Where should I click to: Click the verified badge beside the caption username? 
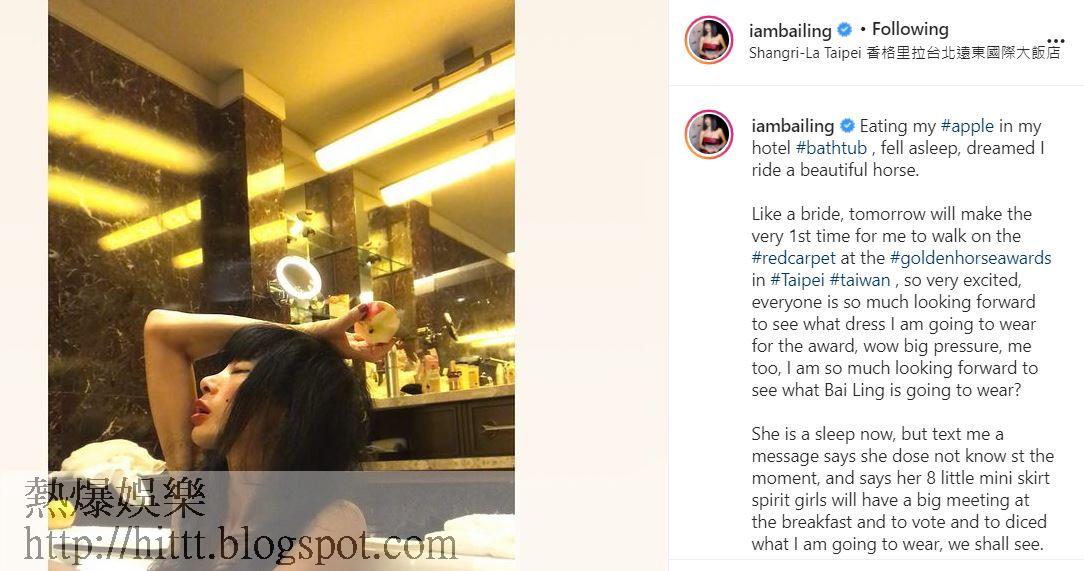point(847,126)
